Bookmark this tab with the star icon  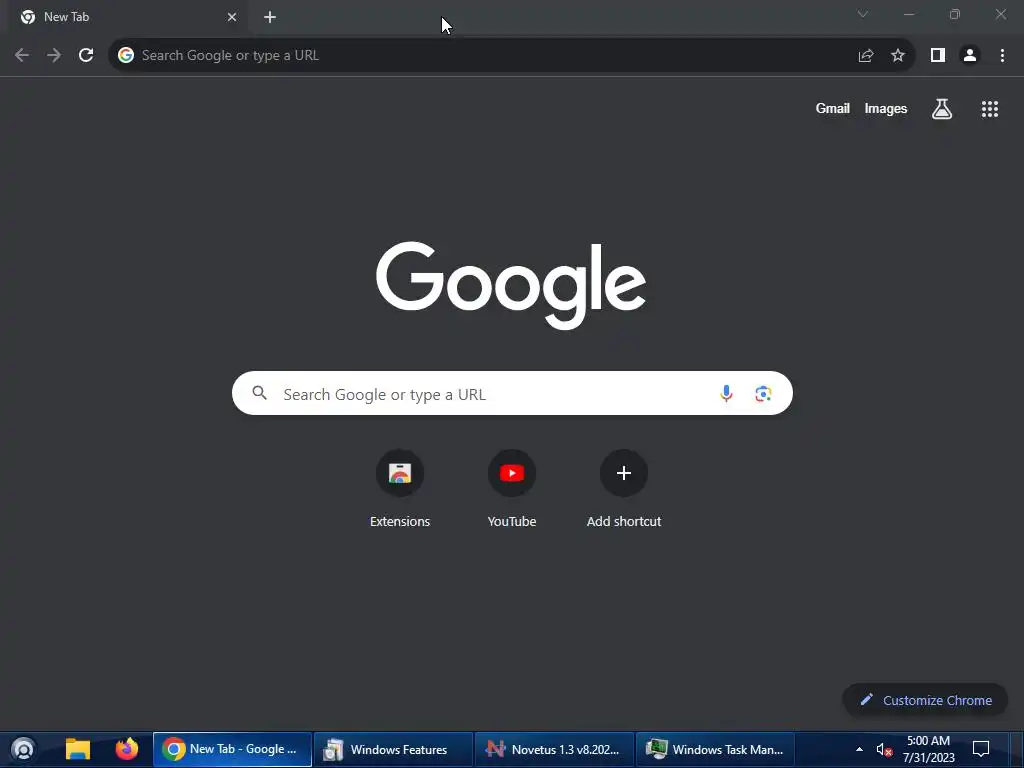coord(898,56)
